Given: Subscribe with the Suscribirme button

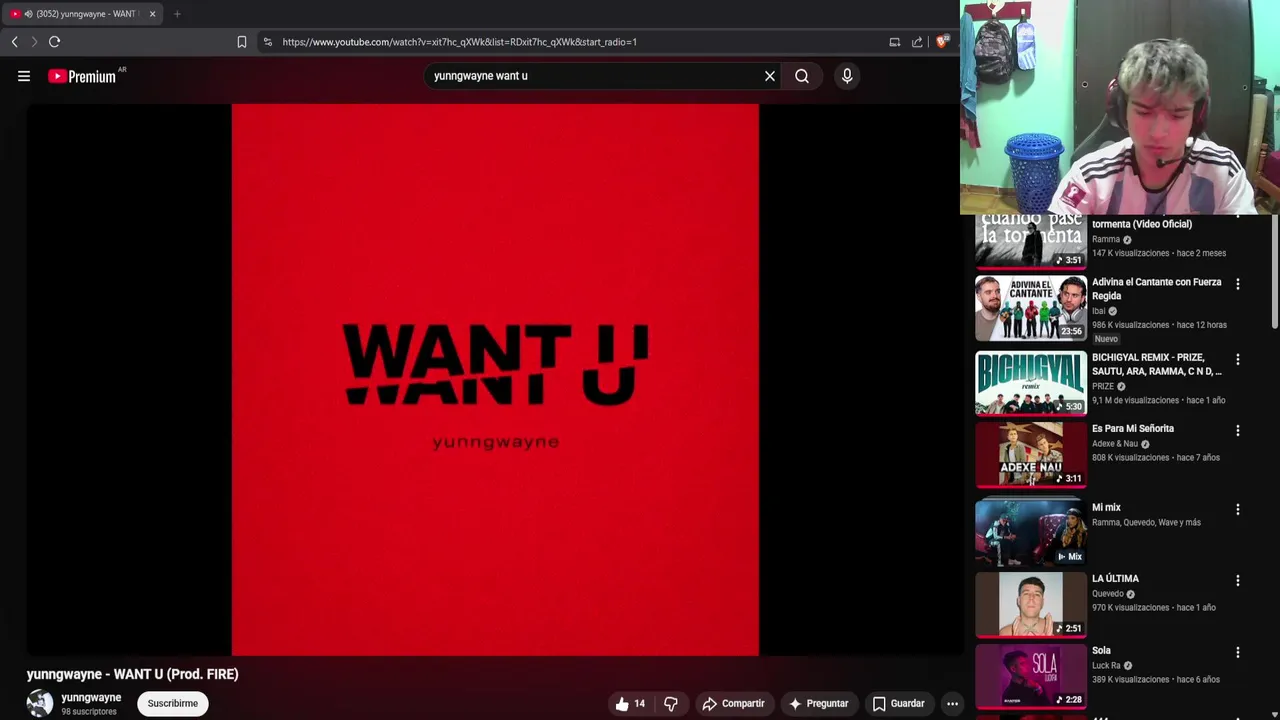Looking at the screenshot, I should 173,704.
